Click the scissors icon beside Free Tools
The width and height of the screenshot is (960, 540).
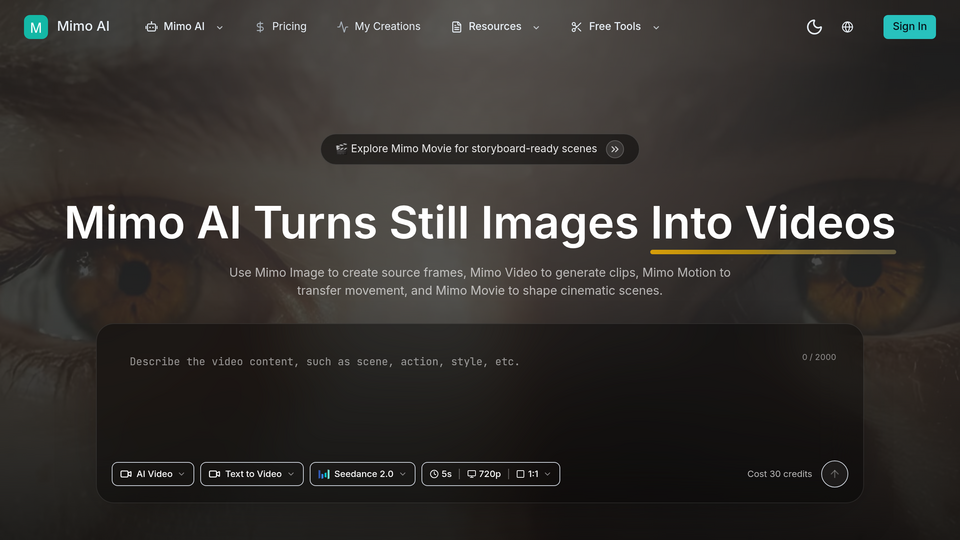(576, 27)
